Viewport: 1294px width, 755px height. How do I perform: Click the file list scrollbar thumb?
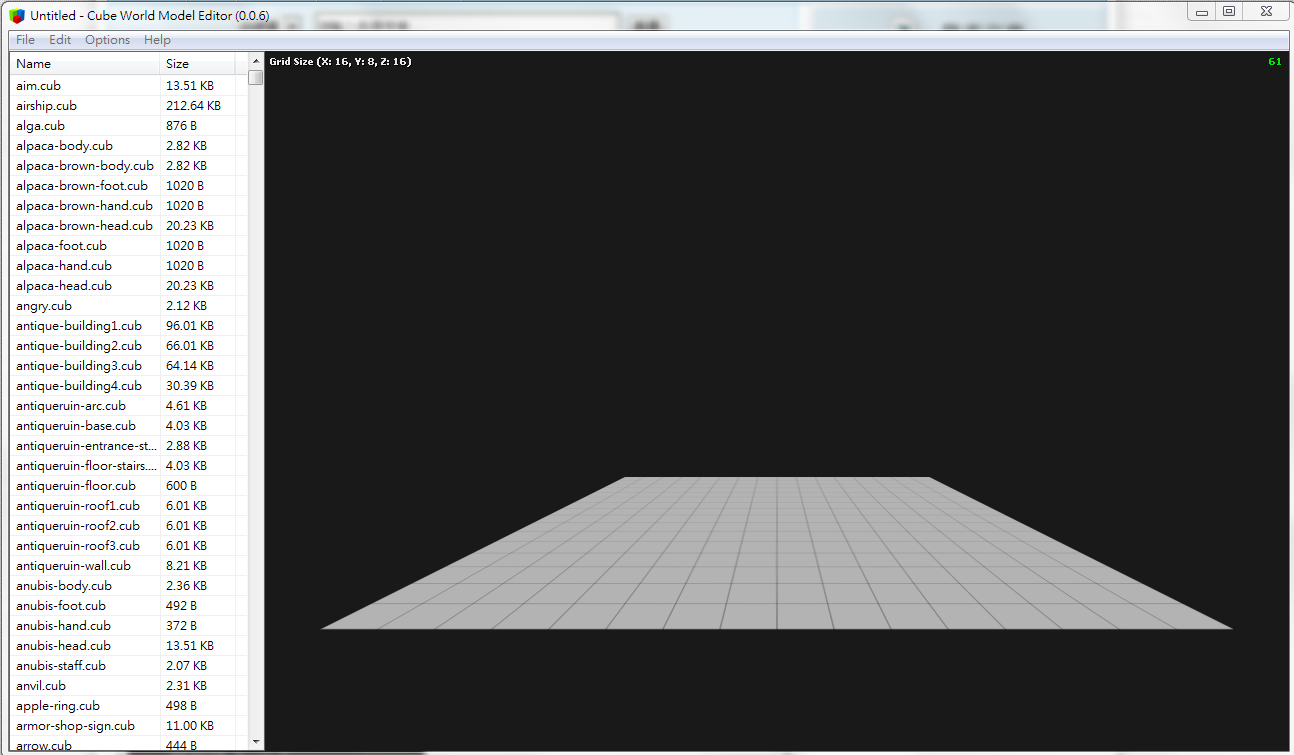[x=256, y=78]
